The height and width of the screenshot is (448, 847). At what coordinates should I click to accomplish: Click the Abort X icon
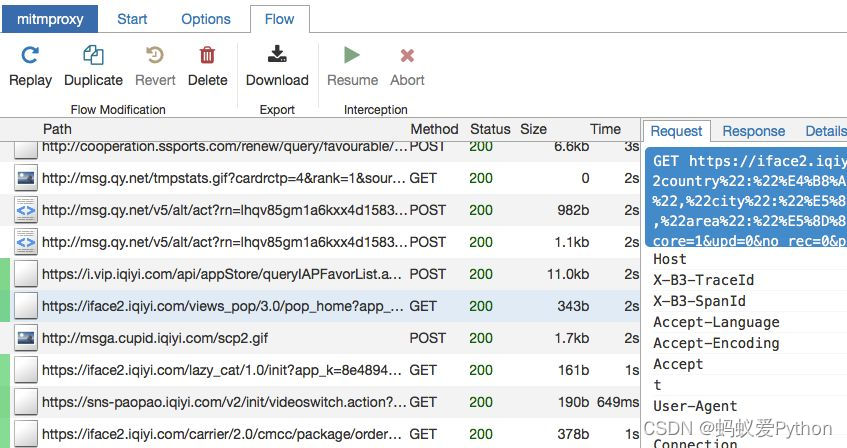tap(407, 56)
